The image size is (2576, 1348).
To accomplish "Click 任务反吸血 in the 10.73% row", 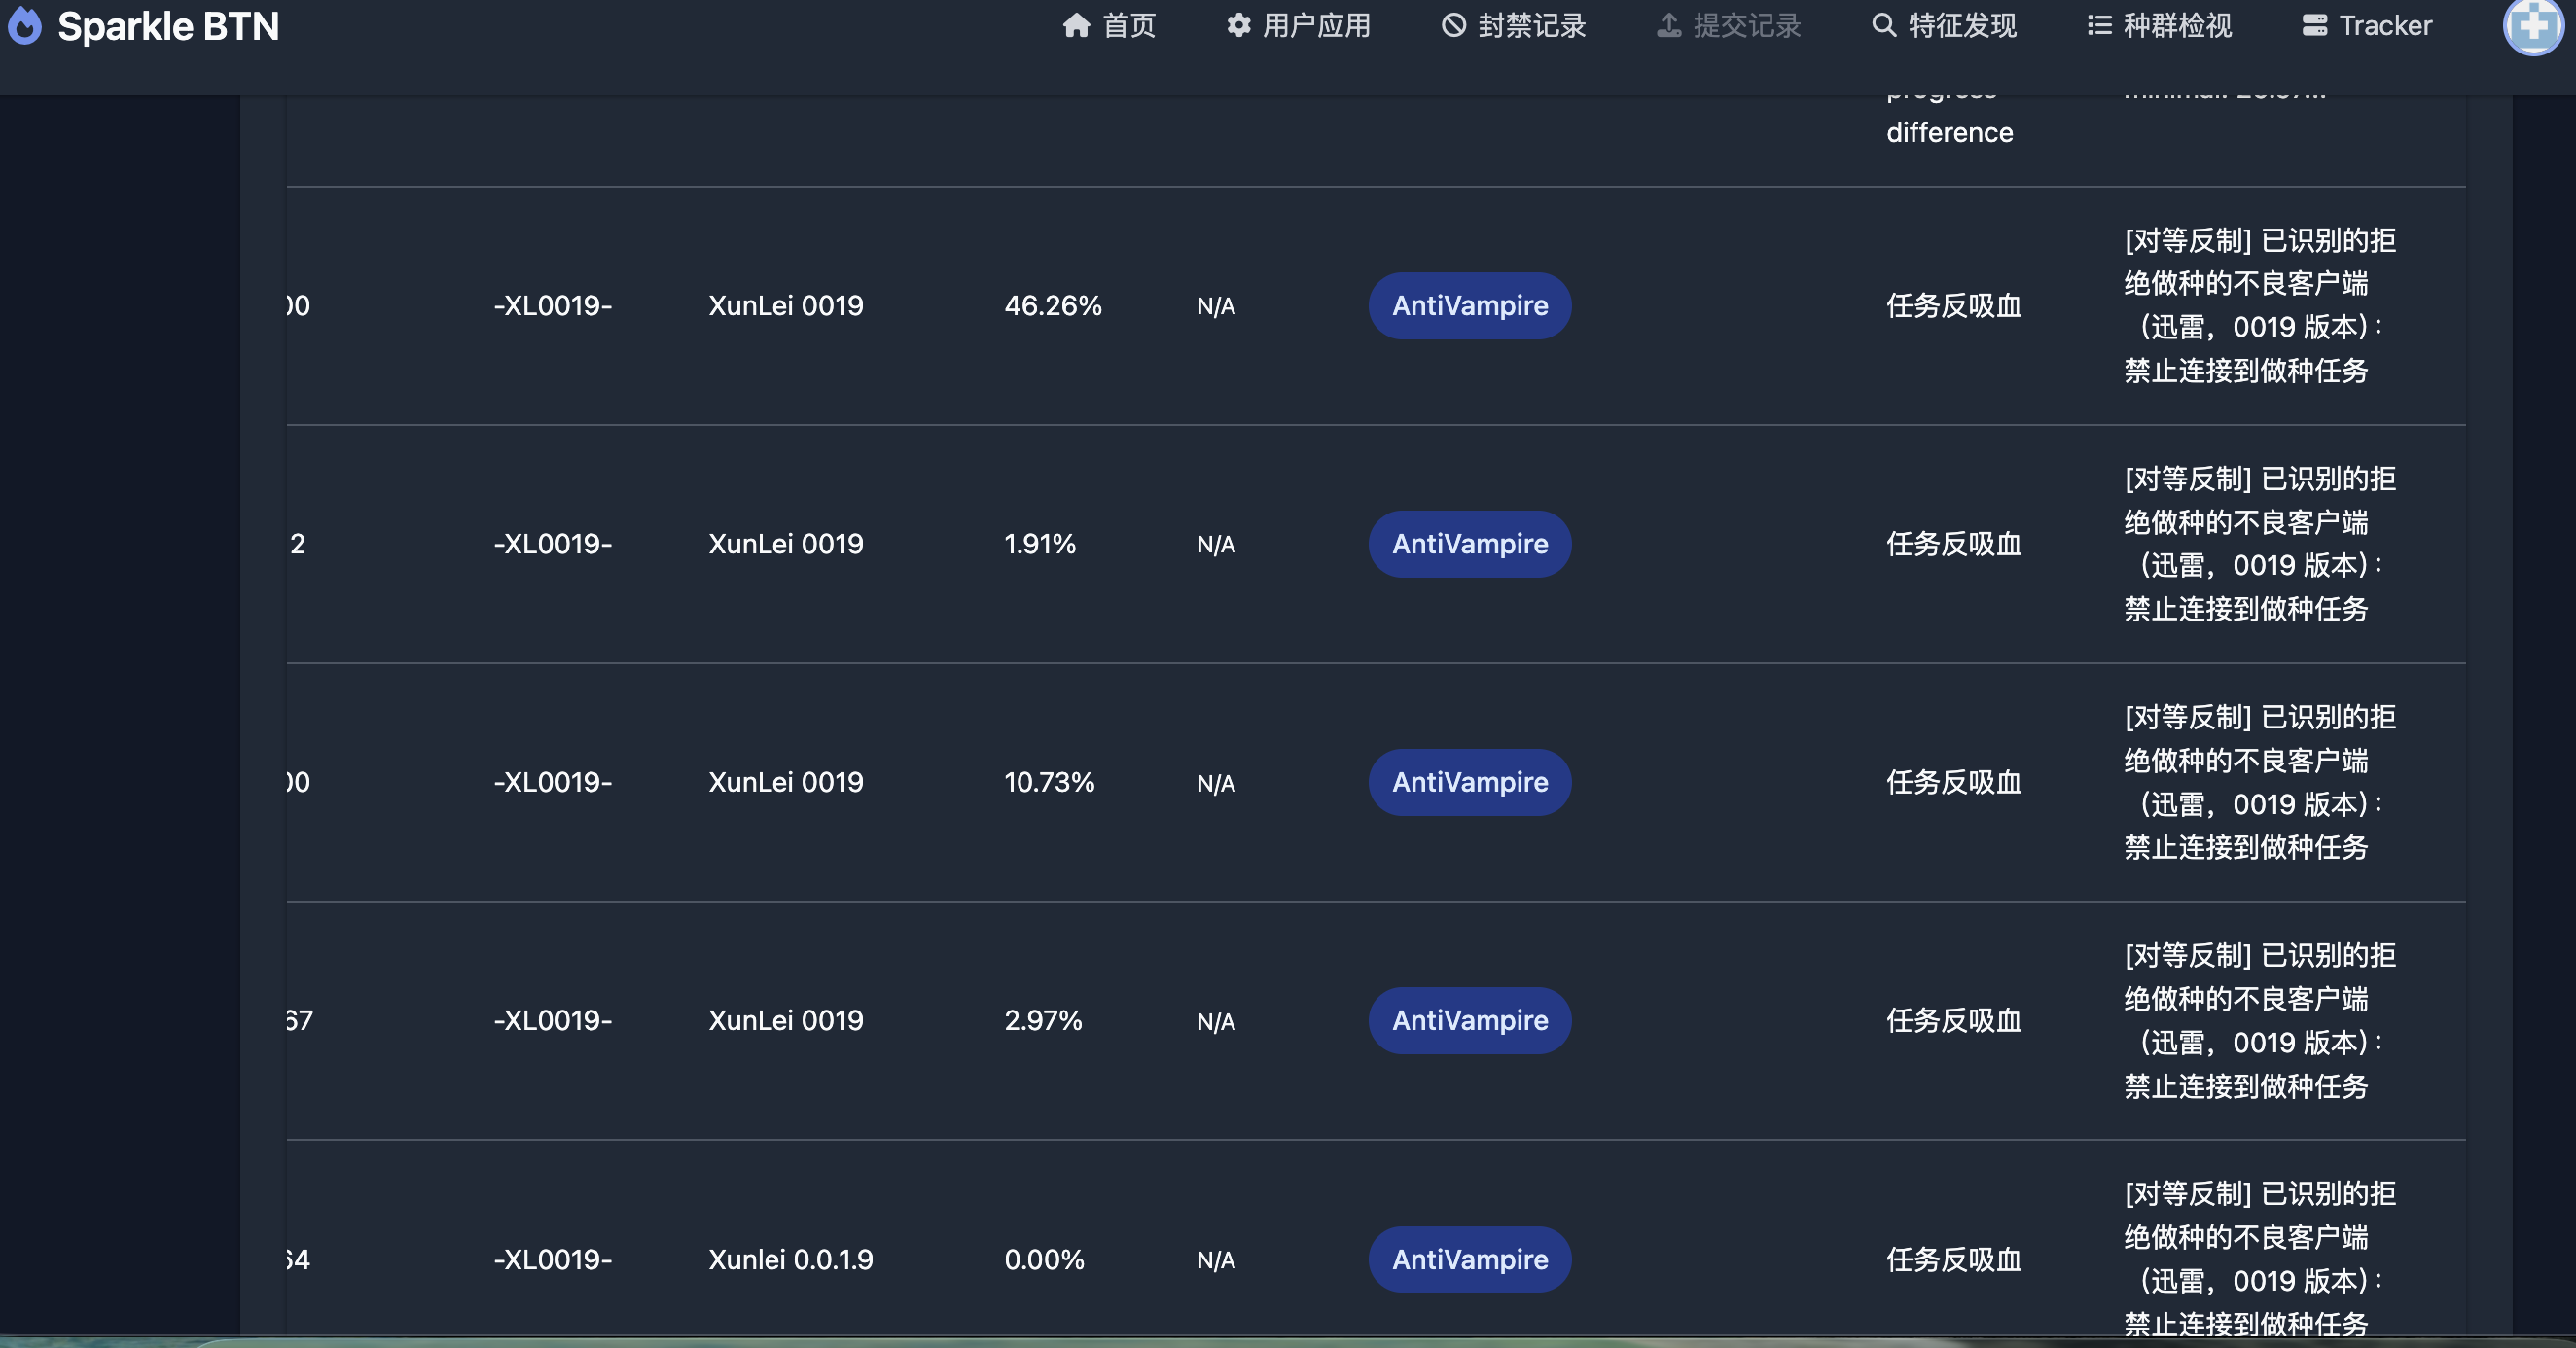I will (1954, 782).
